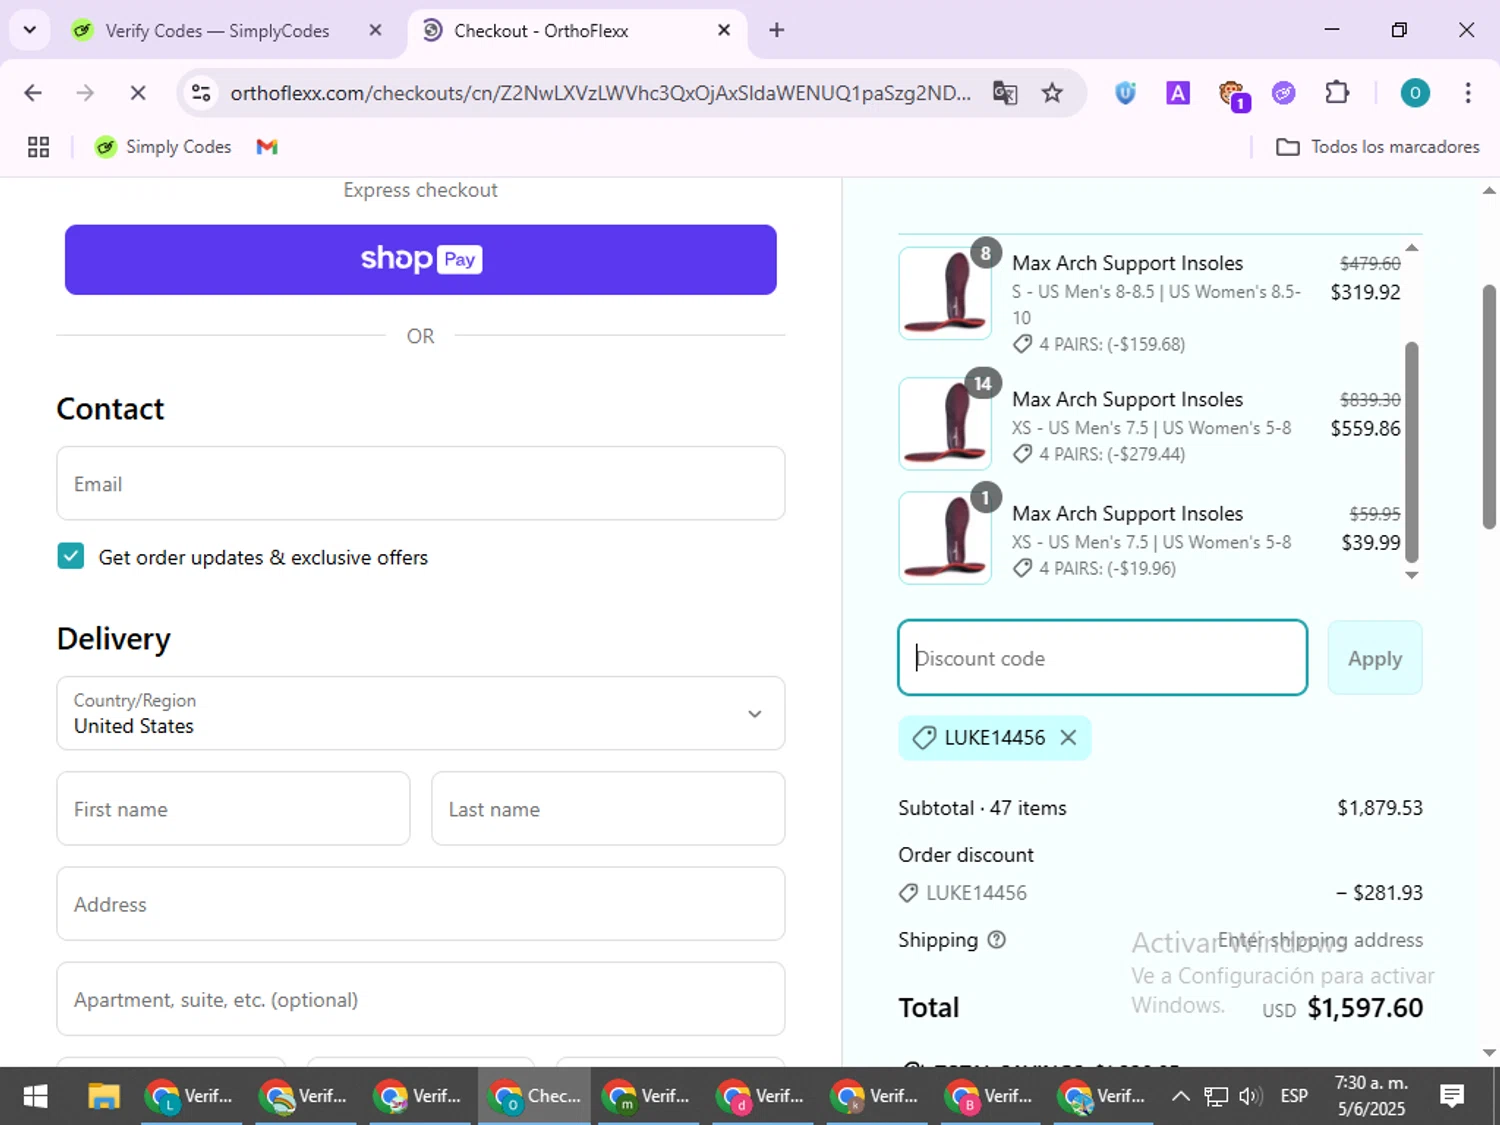
Task: Select the Checkout - OrthoFlexx tab
Action: [x=540, y=31]
